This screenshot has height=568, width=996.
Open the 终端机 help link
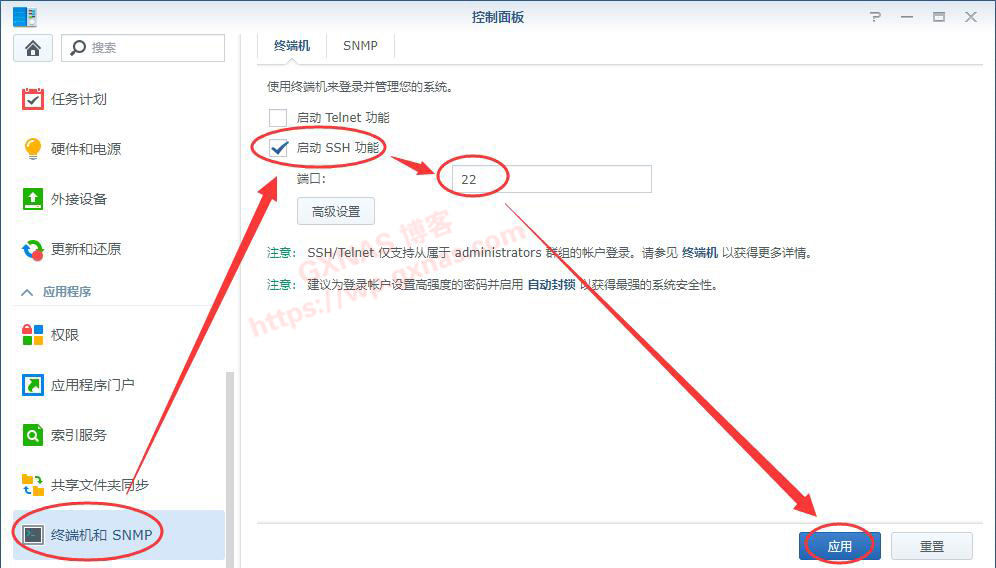(699, 253)
